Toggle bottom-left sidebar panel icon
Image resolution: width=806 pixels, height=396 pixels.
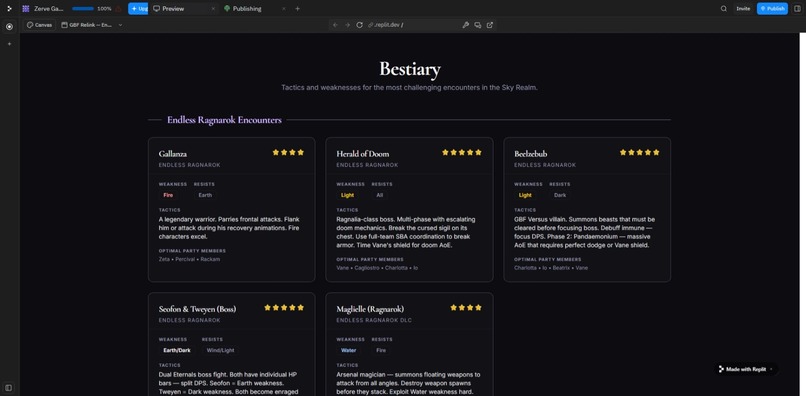point(9,387)
